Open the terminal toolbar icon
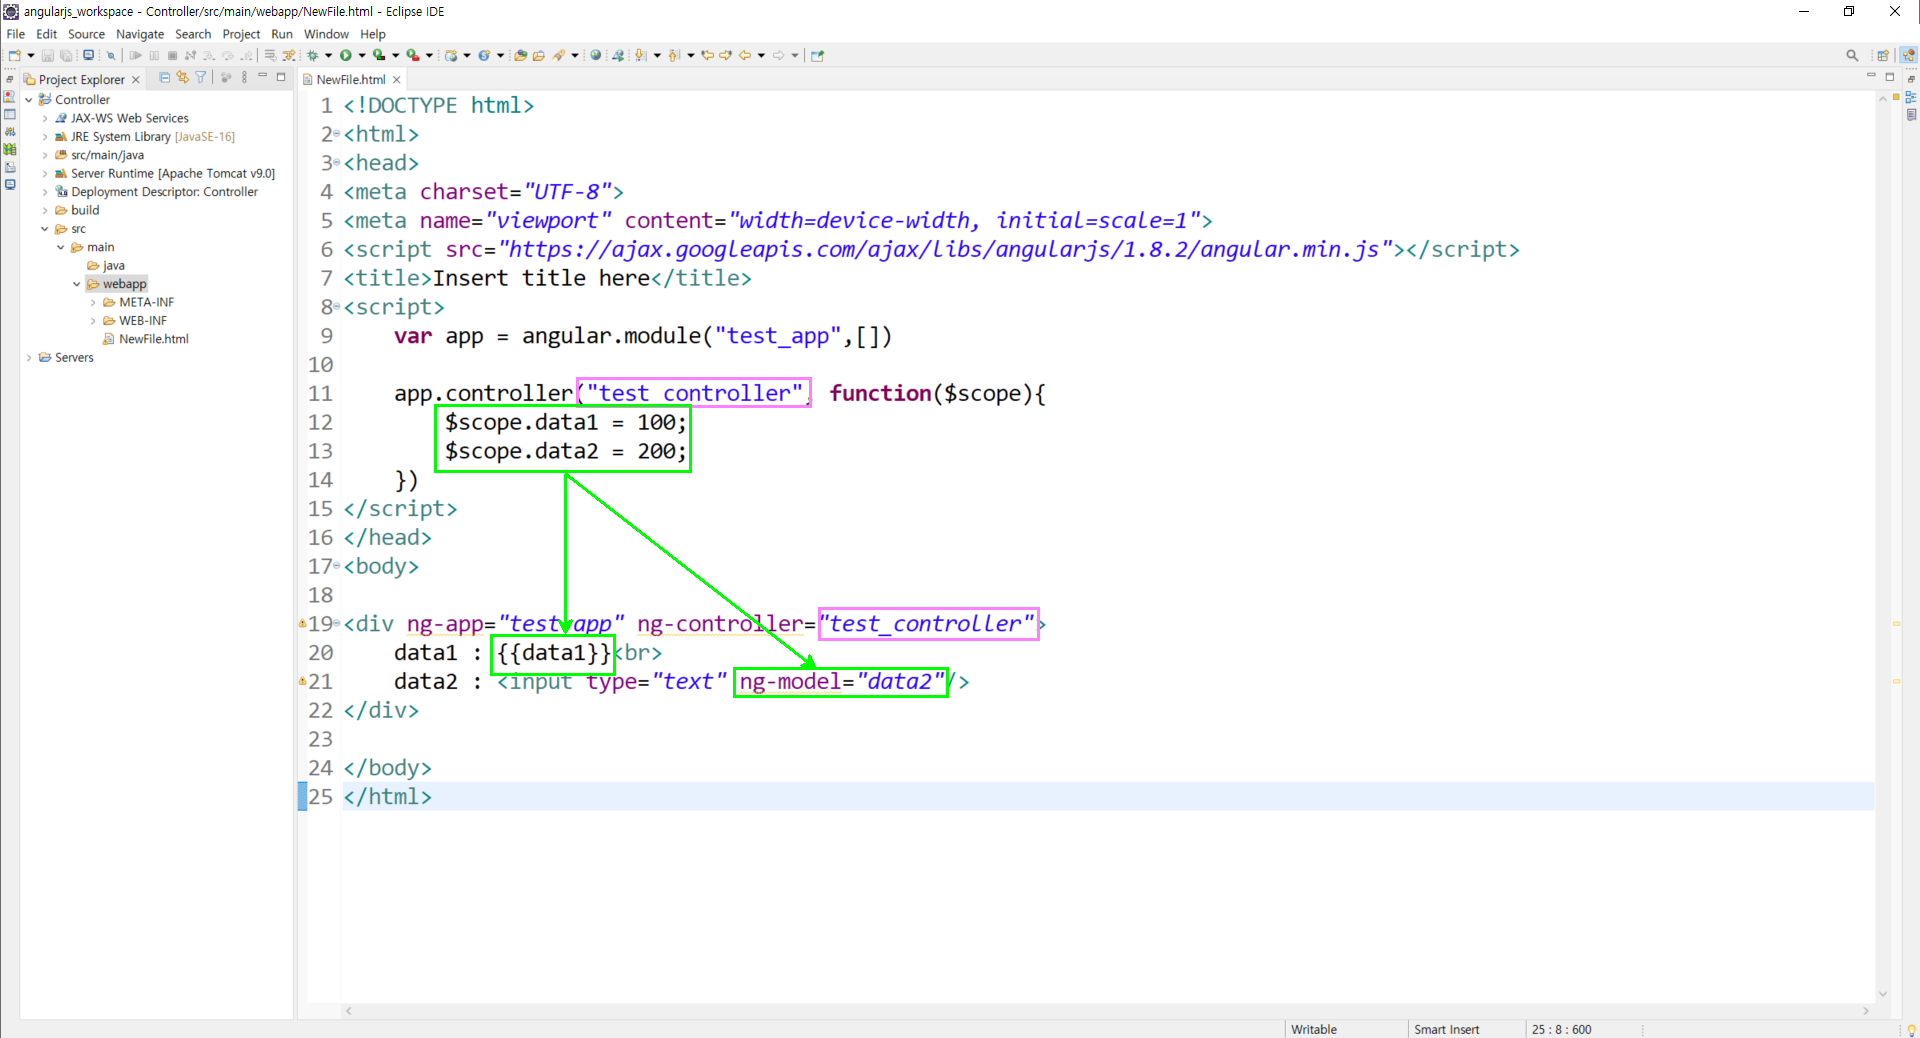The height and width of the screenshot is (1038, 1920). pyautogui.click(x=89, y=56)
